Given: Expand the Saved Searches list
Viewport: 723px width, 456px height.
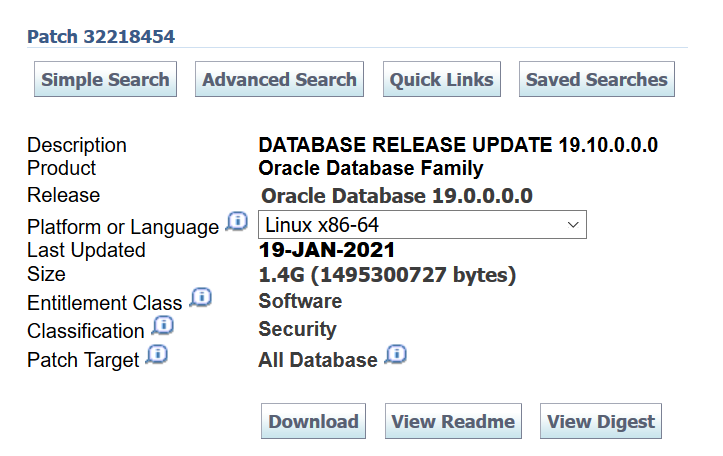Looking at the screenshot, I should 596,80.
